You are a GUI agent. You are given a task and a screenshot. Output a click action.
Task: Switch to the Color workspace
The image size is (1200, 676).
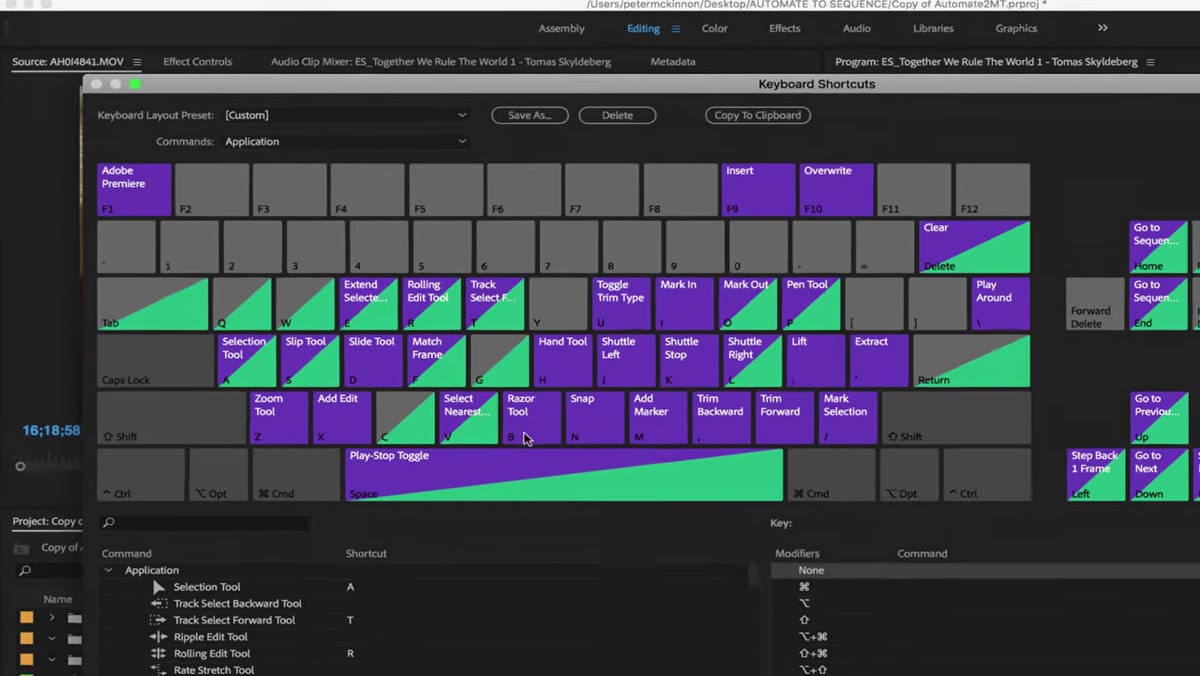coord(714,29)
